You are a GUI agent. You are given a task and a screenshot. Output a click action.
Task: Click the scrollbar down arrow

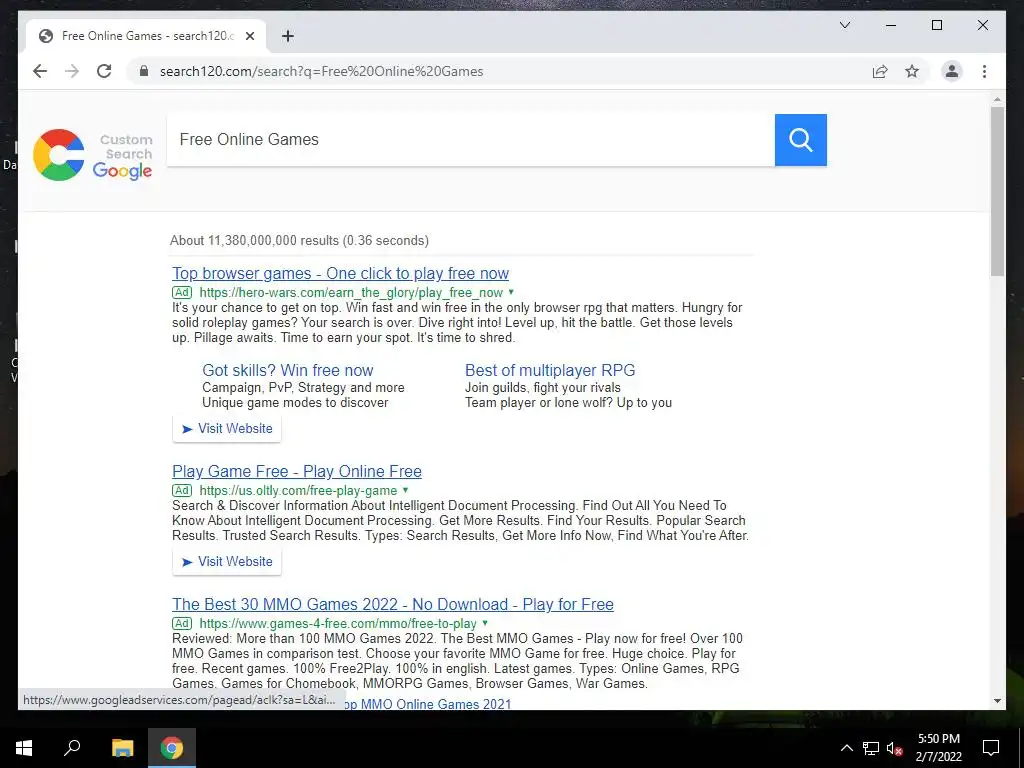click(x=997, y=701)
